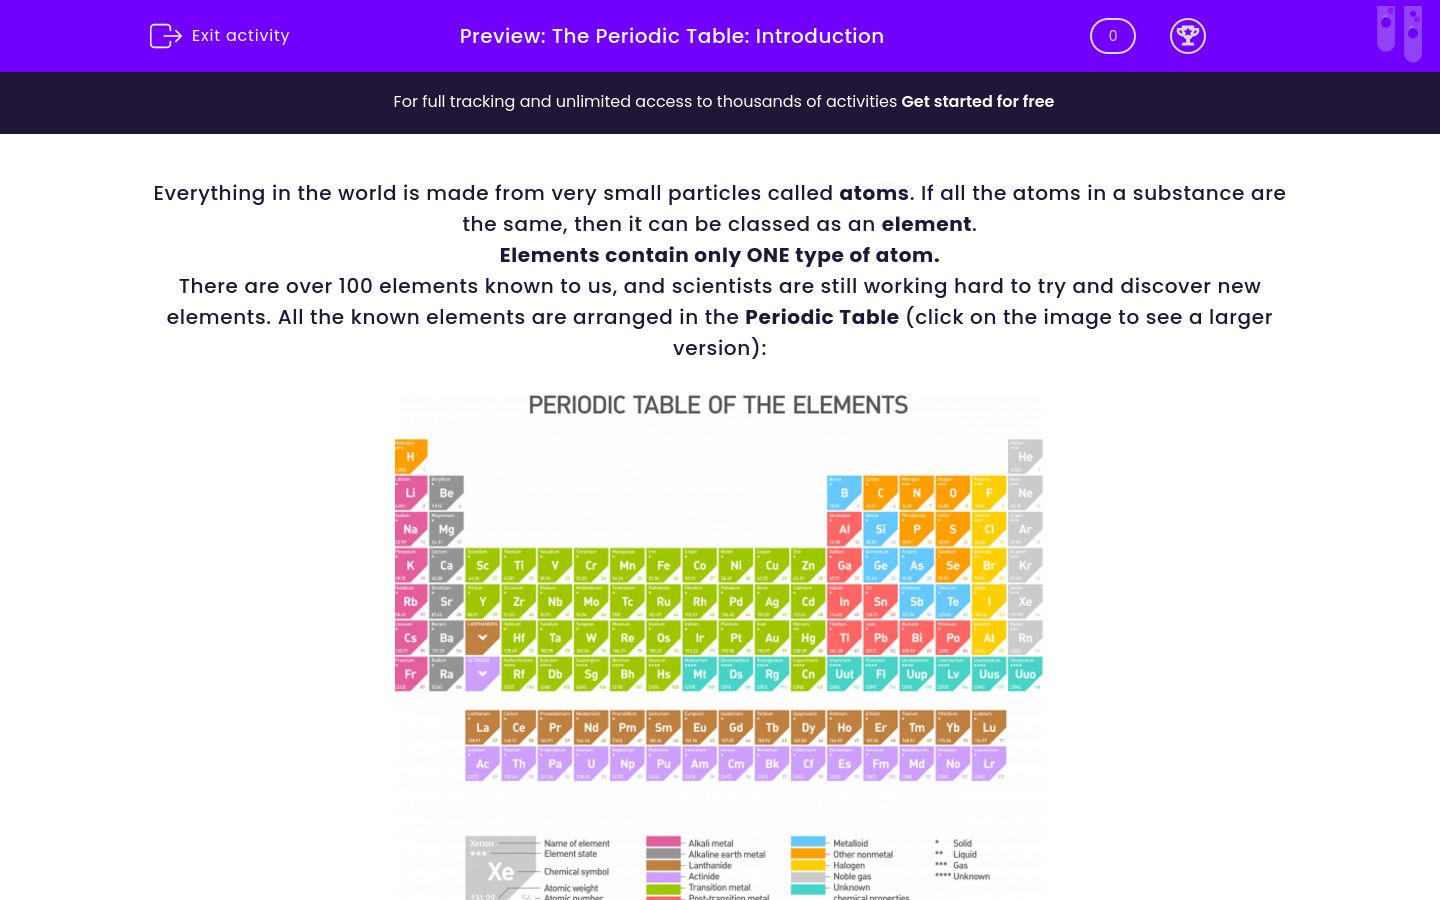
Task: Expand the Lanthanides chevron on the table
Action: tap(482, 638)
